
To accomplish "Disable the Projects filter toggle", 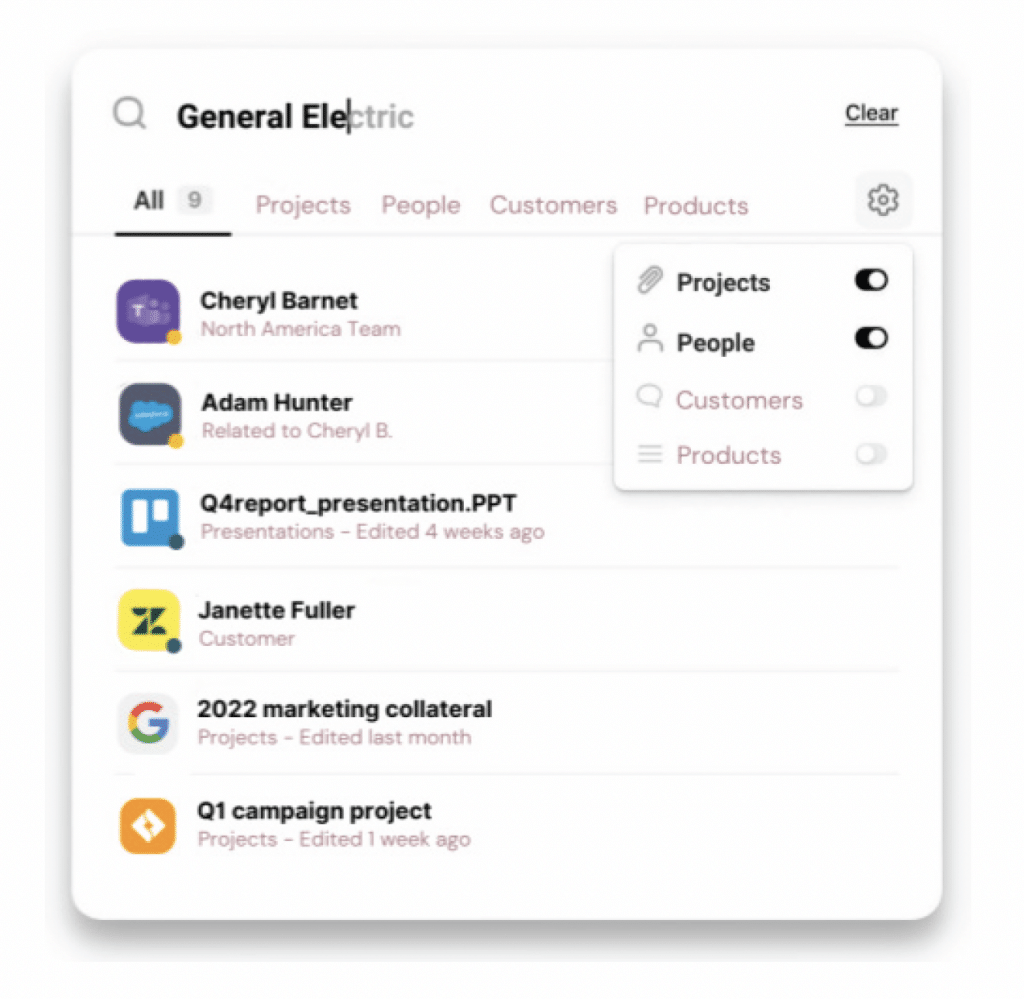I will click(x=871, y=280).
